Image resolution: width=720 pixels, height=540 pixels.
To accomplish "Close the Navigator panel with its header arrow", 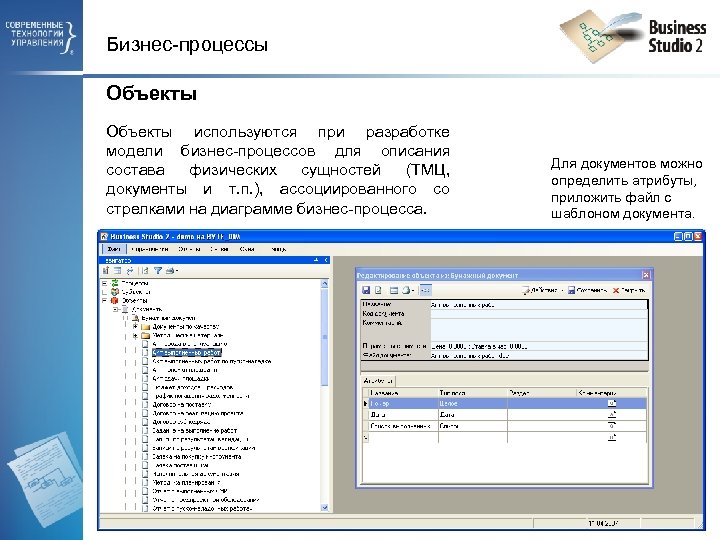I will pyautogui.click(x=326, y=260).
